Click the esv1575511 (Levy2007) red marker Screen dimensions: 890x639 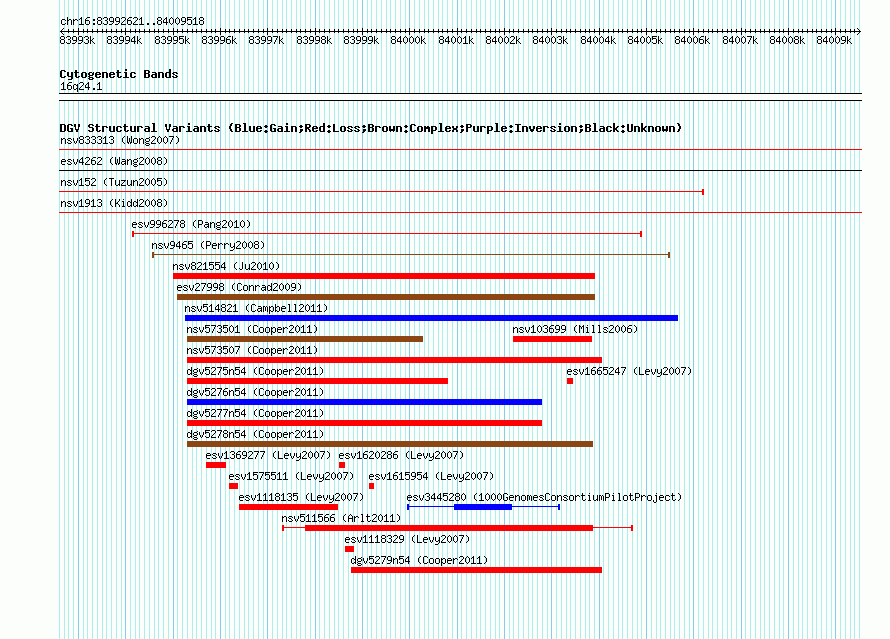pos(233,486)
